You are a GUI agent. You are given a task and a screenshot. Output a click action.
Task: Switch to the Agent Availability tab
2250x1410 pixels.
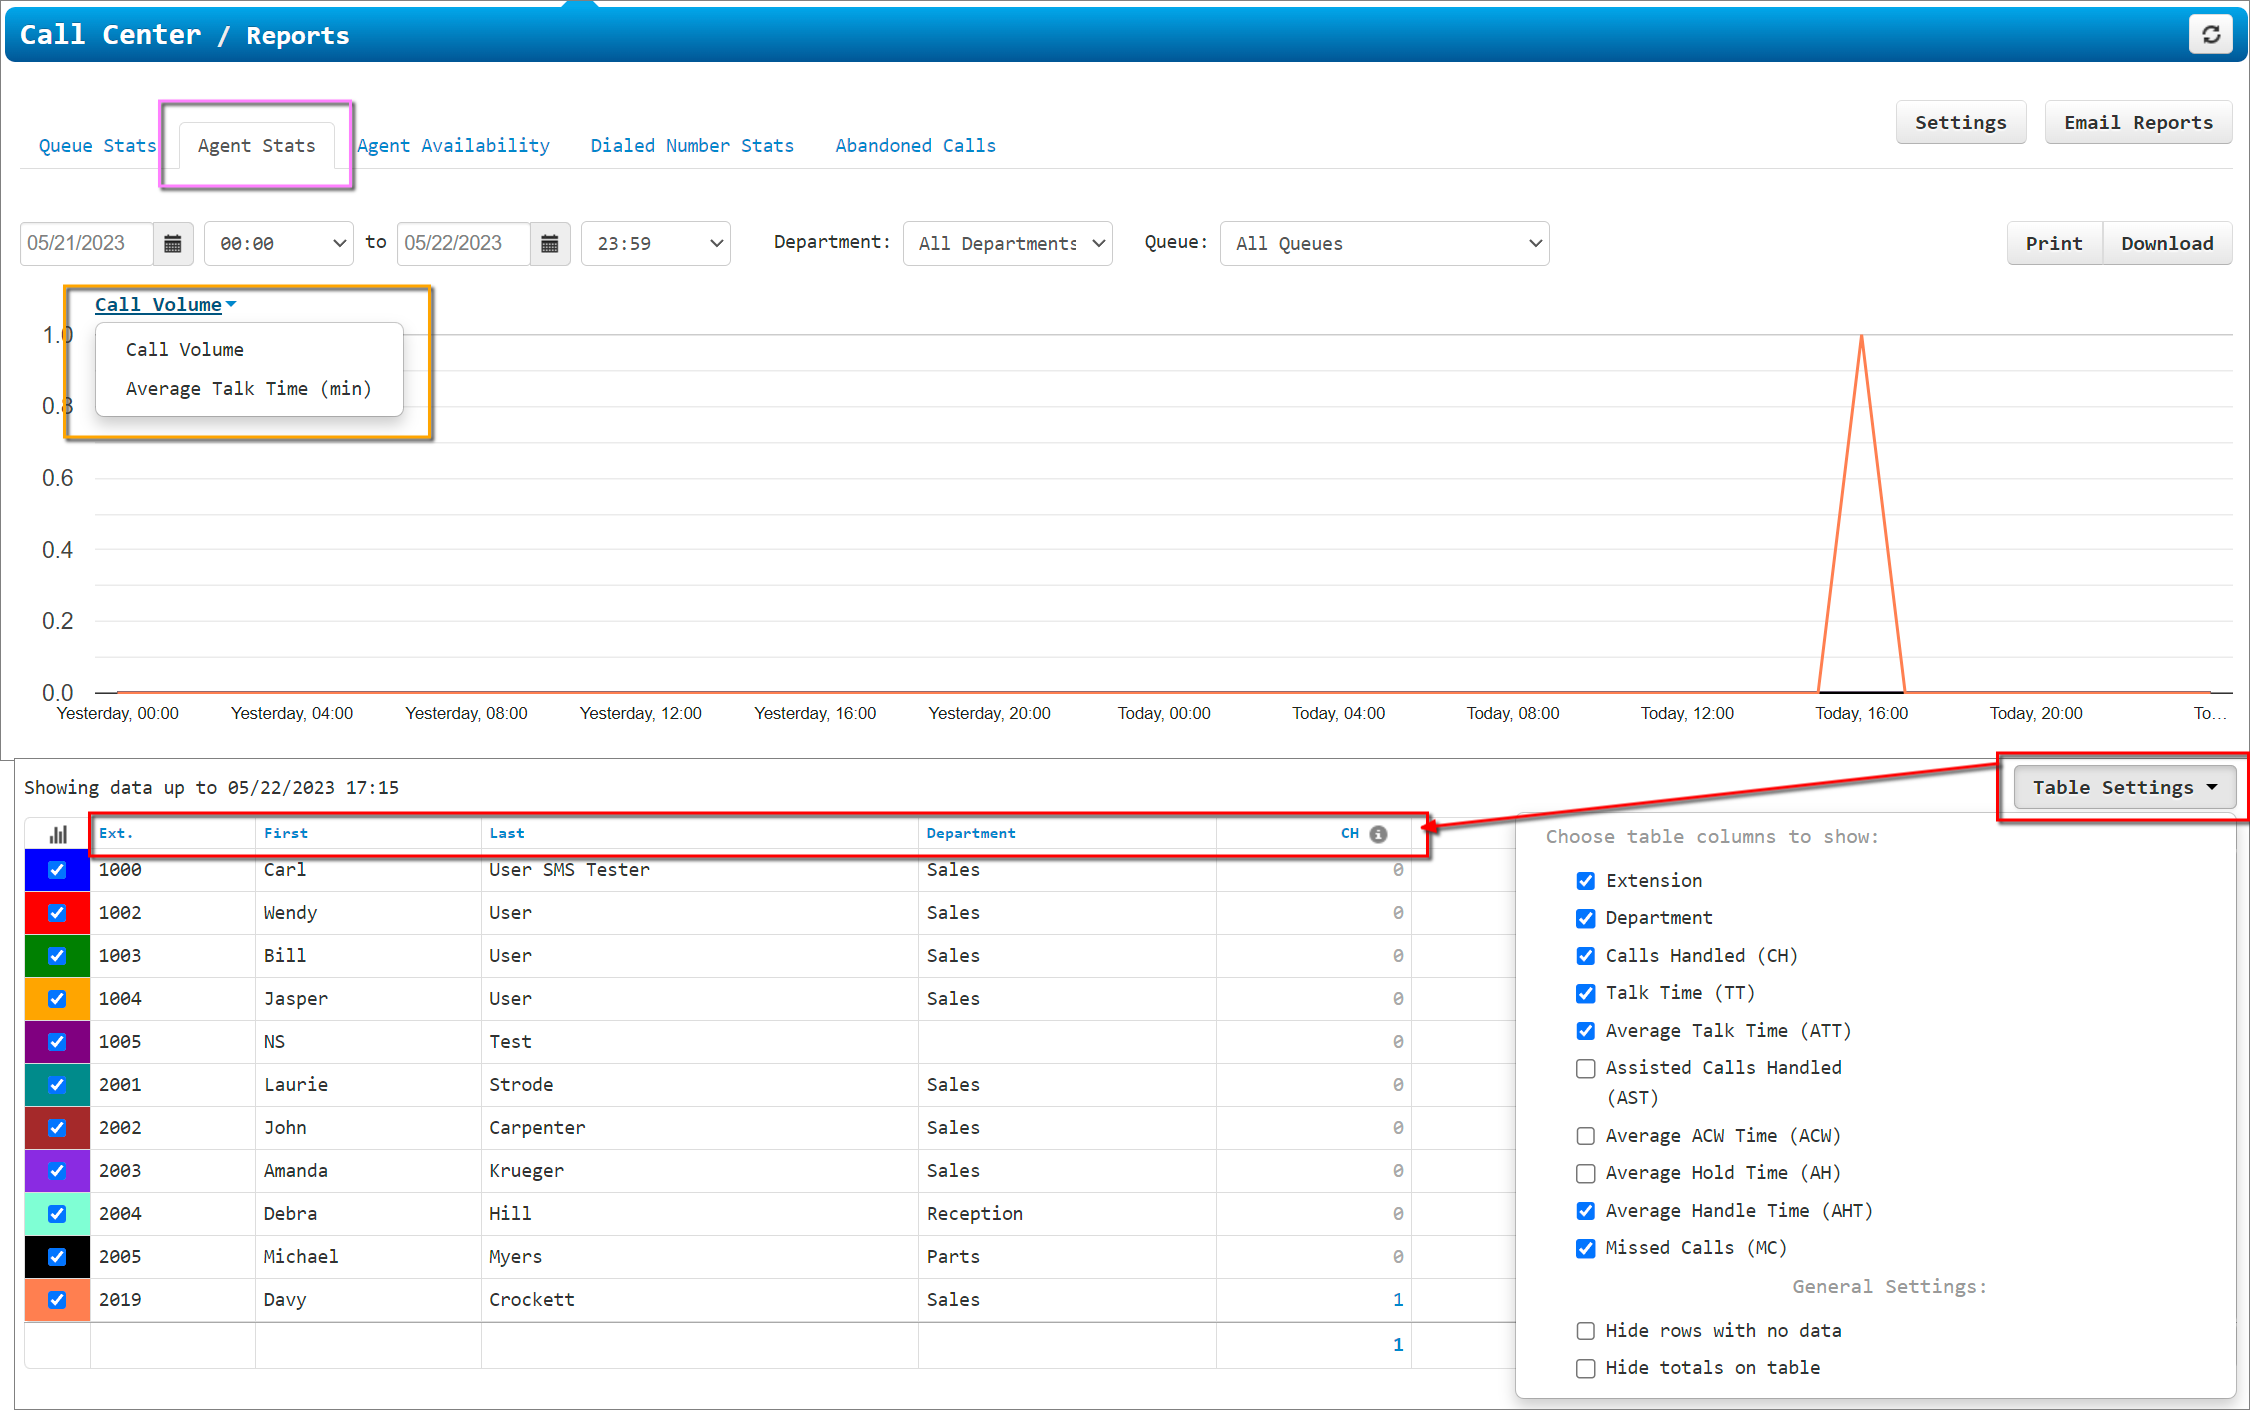(453, 146)
